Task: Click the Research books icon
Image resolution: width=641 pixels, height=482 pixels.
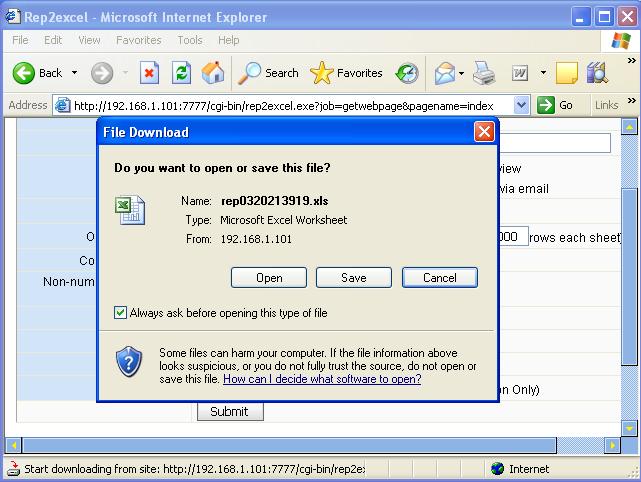Action: [597, 73]
